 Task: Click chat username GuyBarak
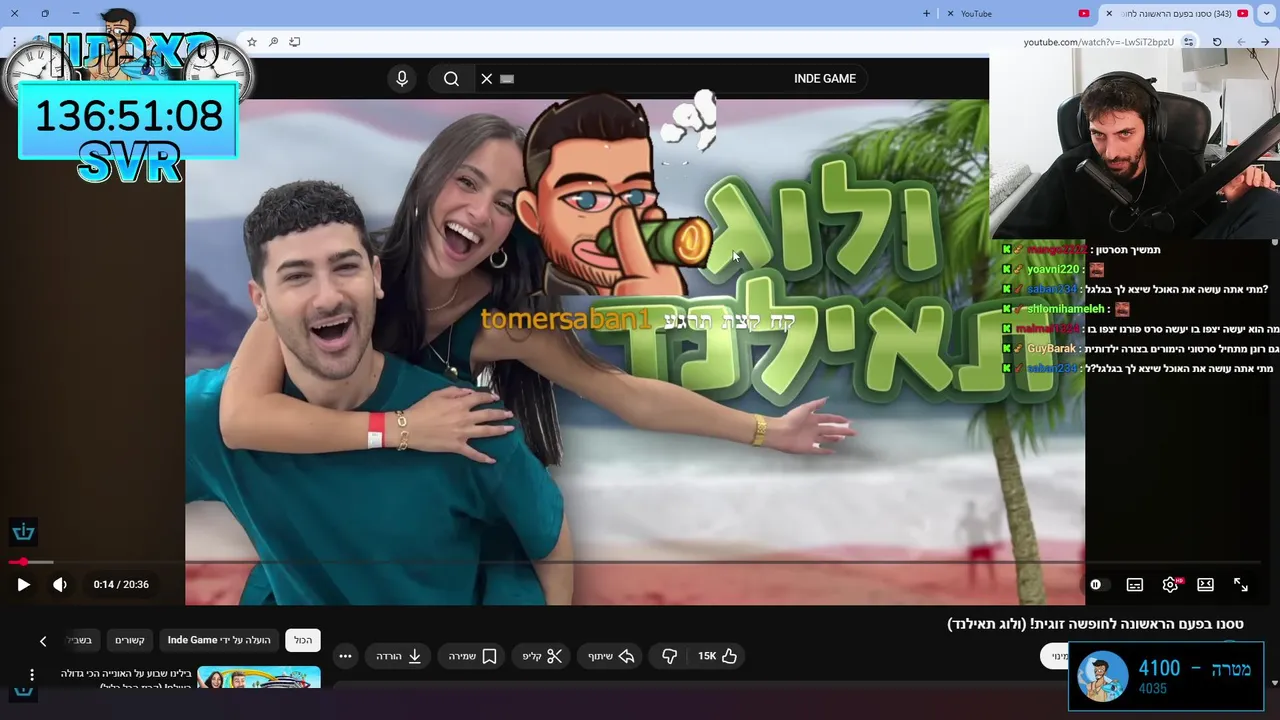tap(1051, 349)
